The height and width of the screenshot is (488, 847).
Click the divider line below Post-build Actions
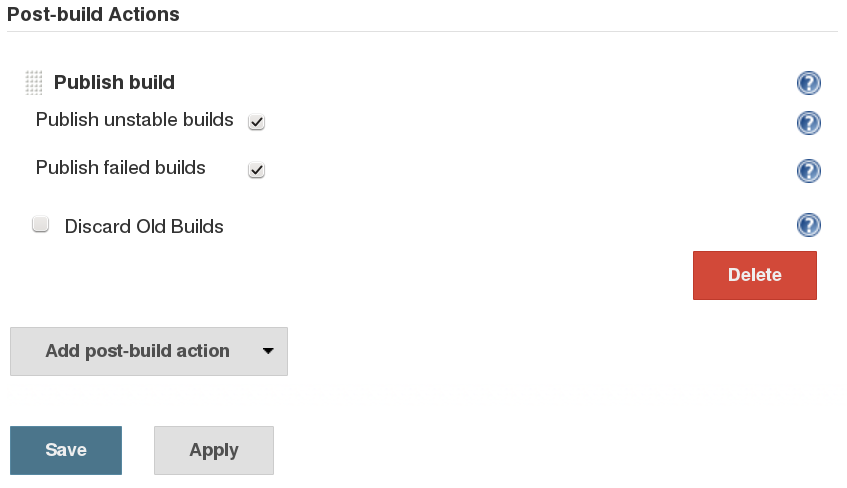(x=422, y=31)
